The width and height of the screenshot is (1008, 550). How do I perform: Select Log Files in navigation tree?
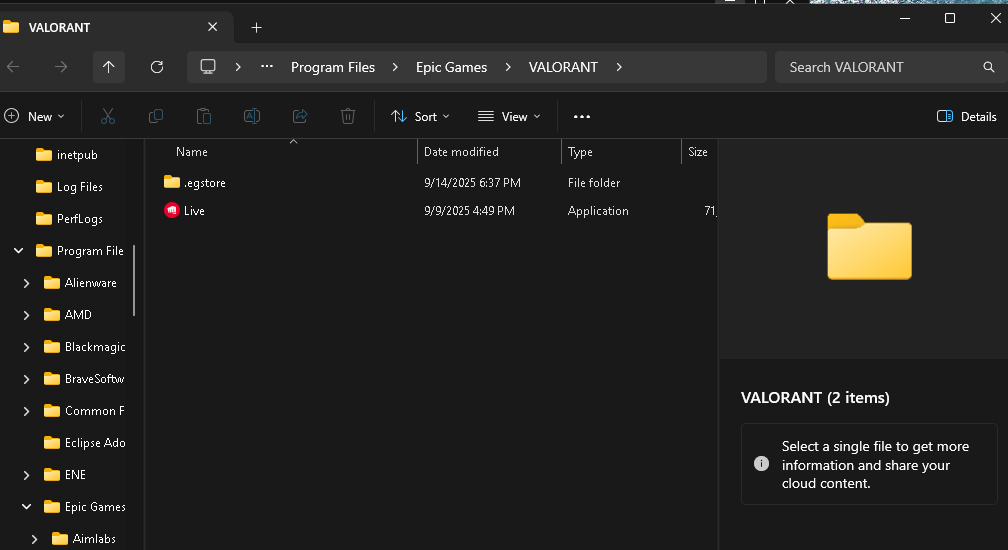point(80,187)
